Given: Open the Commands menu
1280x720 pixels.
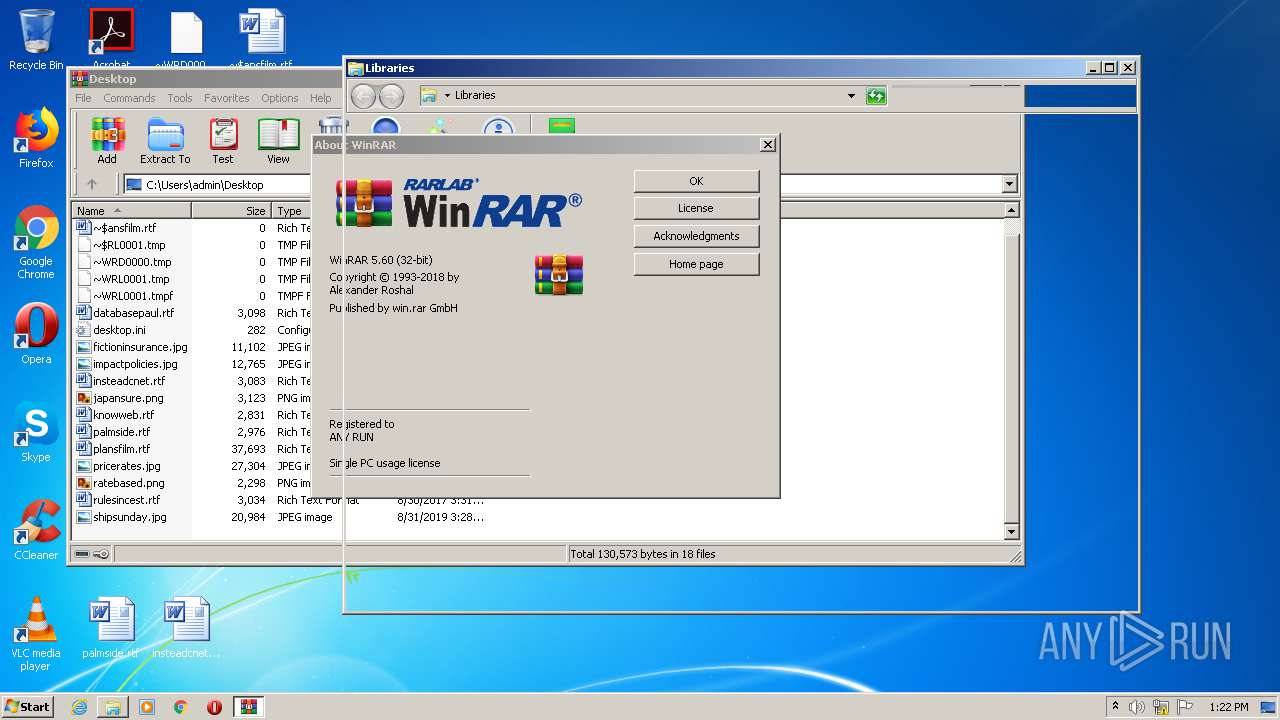Looking at the screenshot, I should click(129, 98).
